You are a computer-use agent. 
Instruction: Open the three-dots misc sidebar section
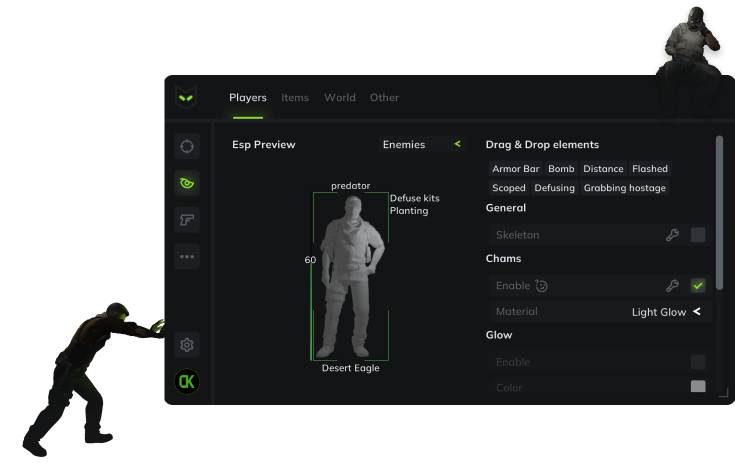click(x=187, y=256)
